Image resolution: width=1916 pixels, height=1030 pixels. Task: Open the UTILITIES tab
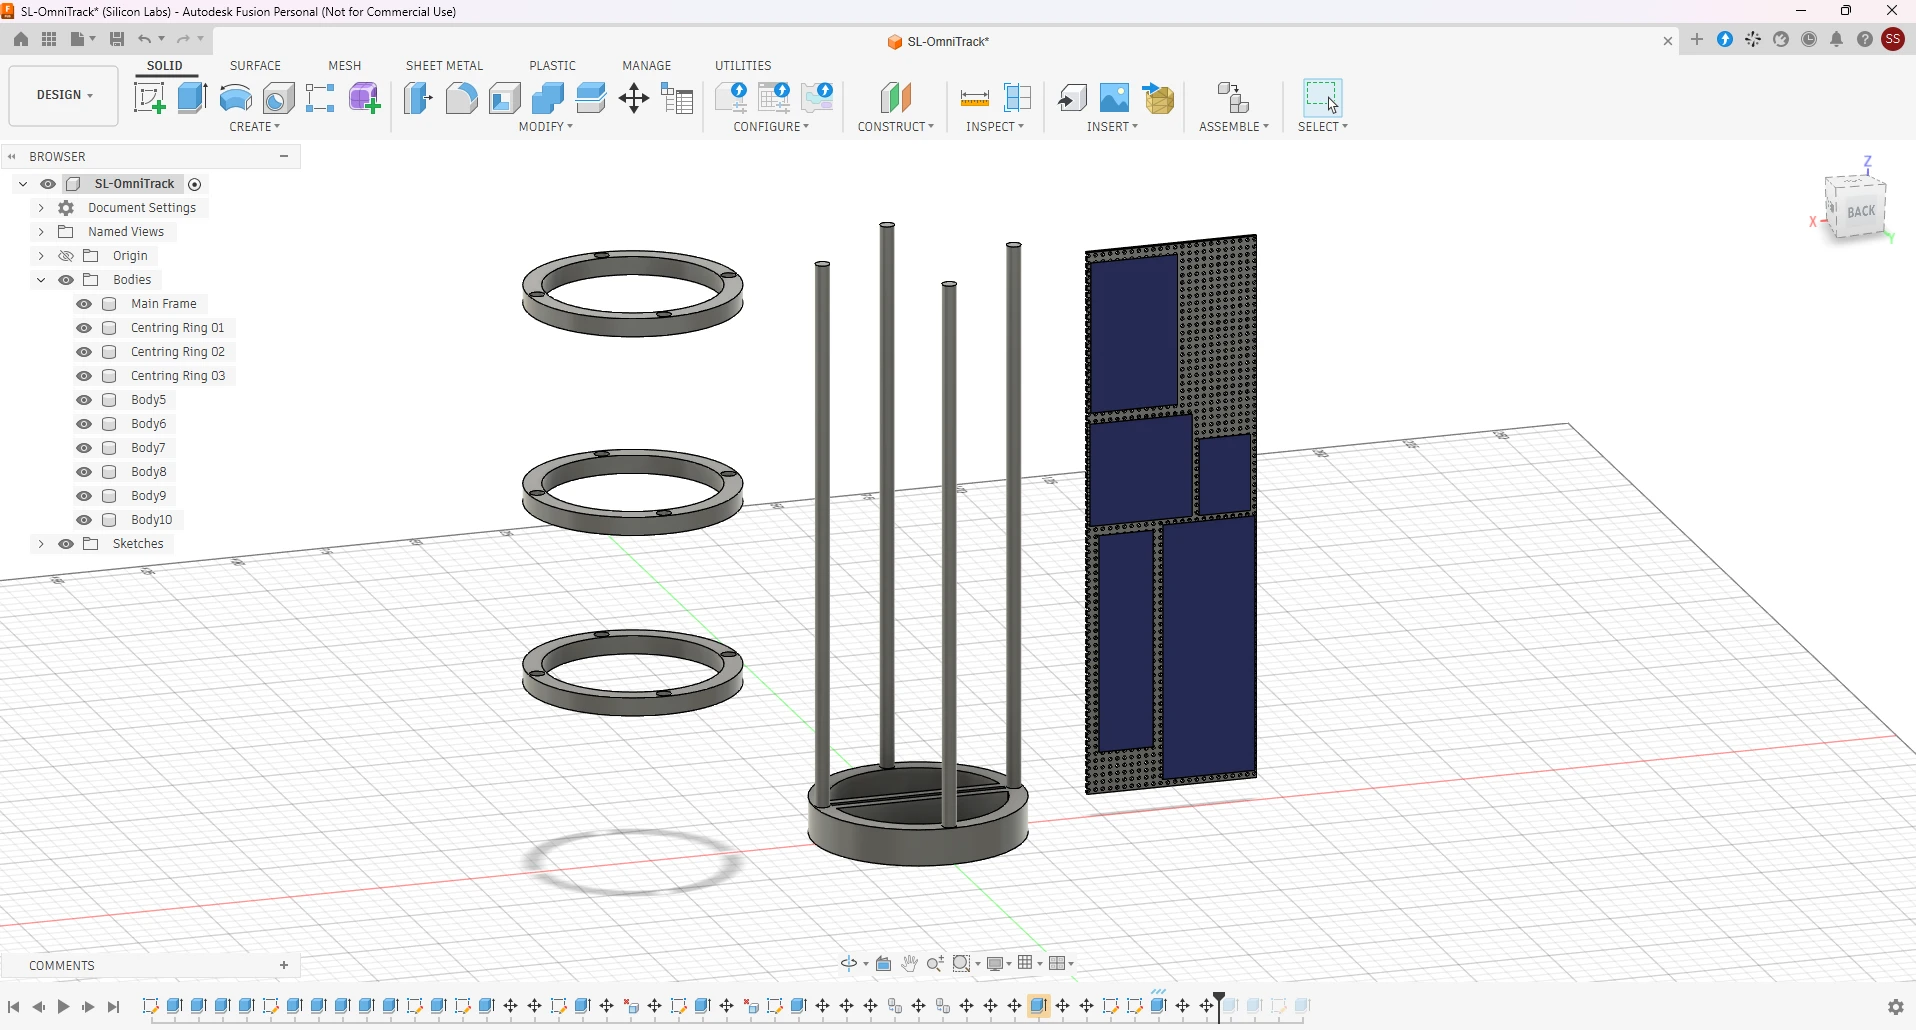pyautogui.click(x=743, y=66)
